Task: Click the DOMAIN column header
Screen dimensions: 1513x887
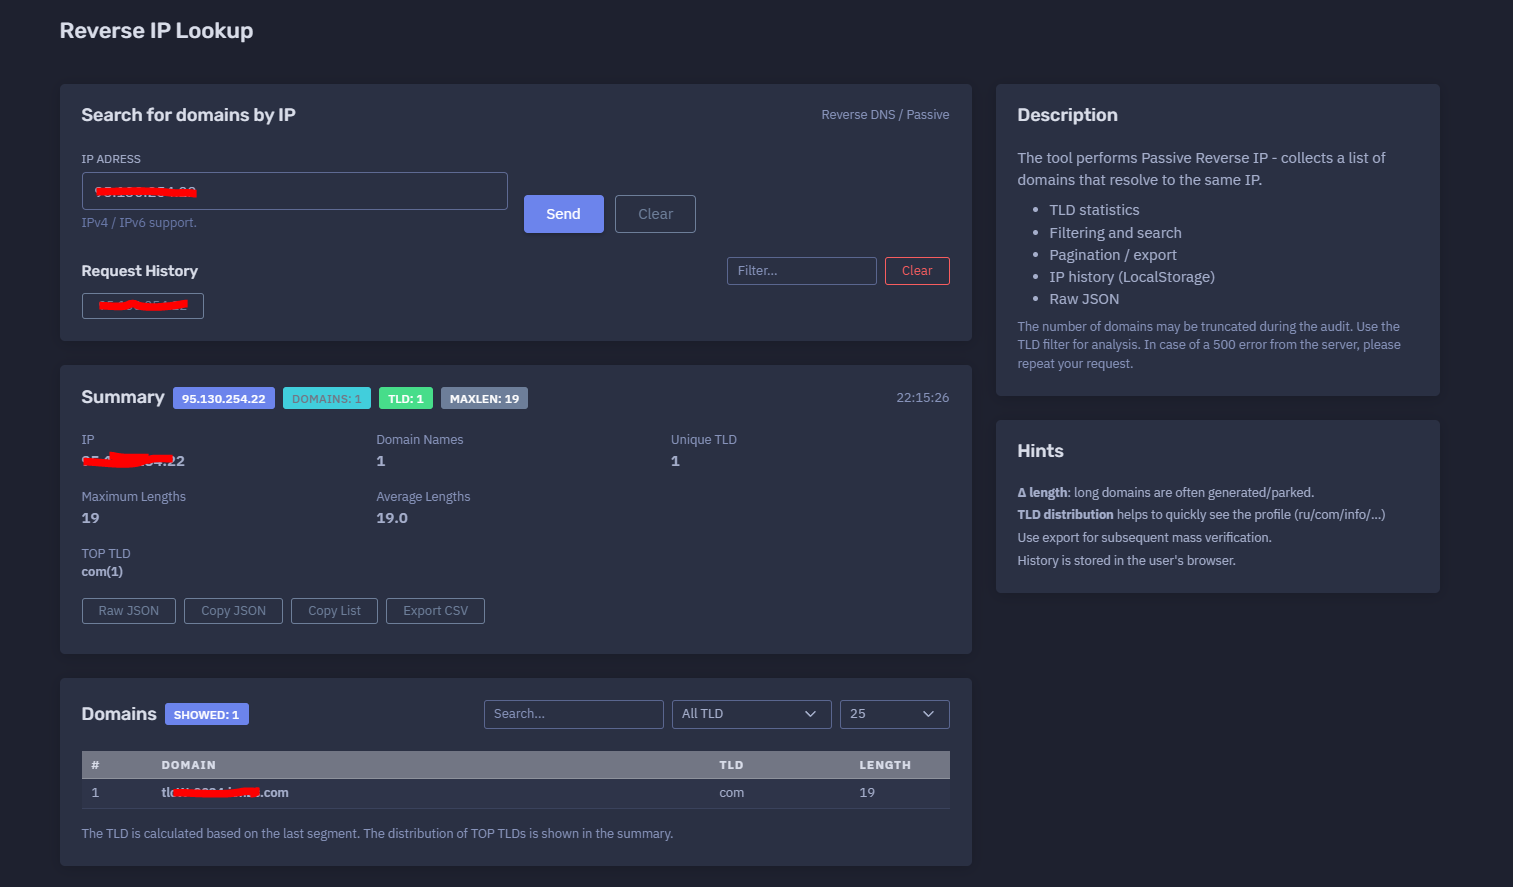Action: tap(189, 765)
